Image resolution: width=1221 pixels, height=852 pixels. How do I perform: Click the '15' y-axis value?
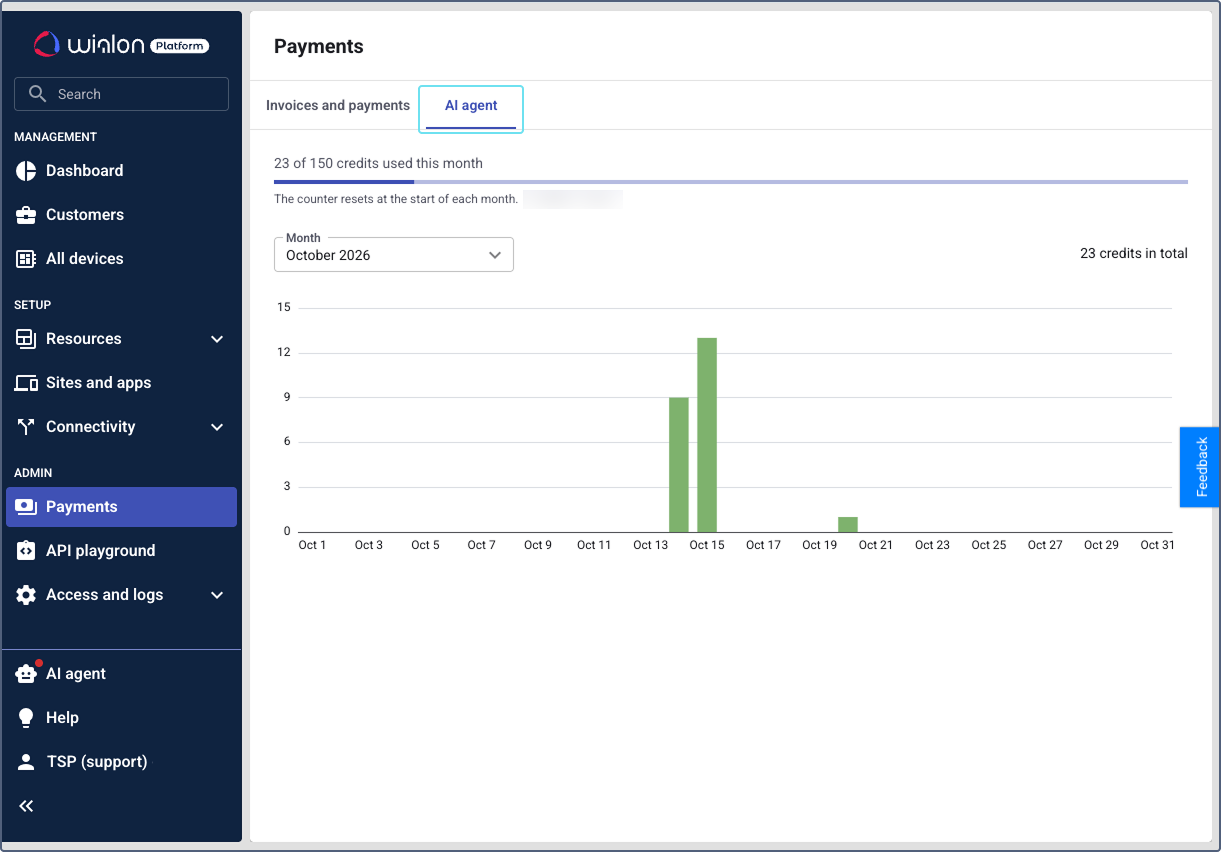pos(284,307)
